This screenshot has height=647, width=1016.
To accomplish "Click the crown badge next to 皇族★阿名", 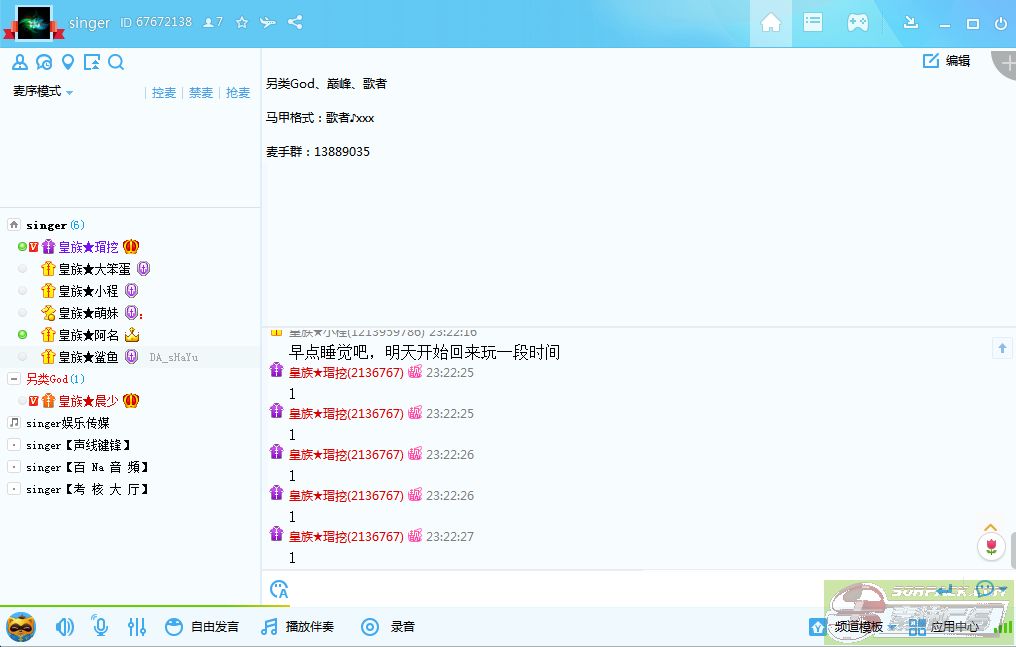I will click(132, 335).
